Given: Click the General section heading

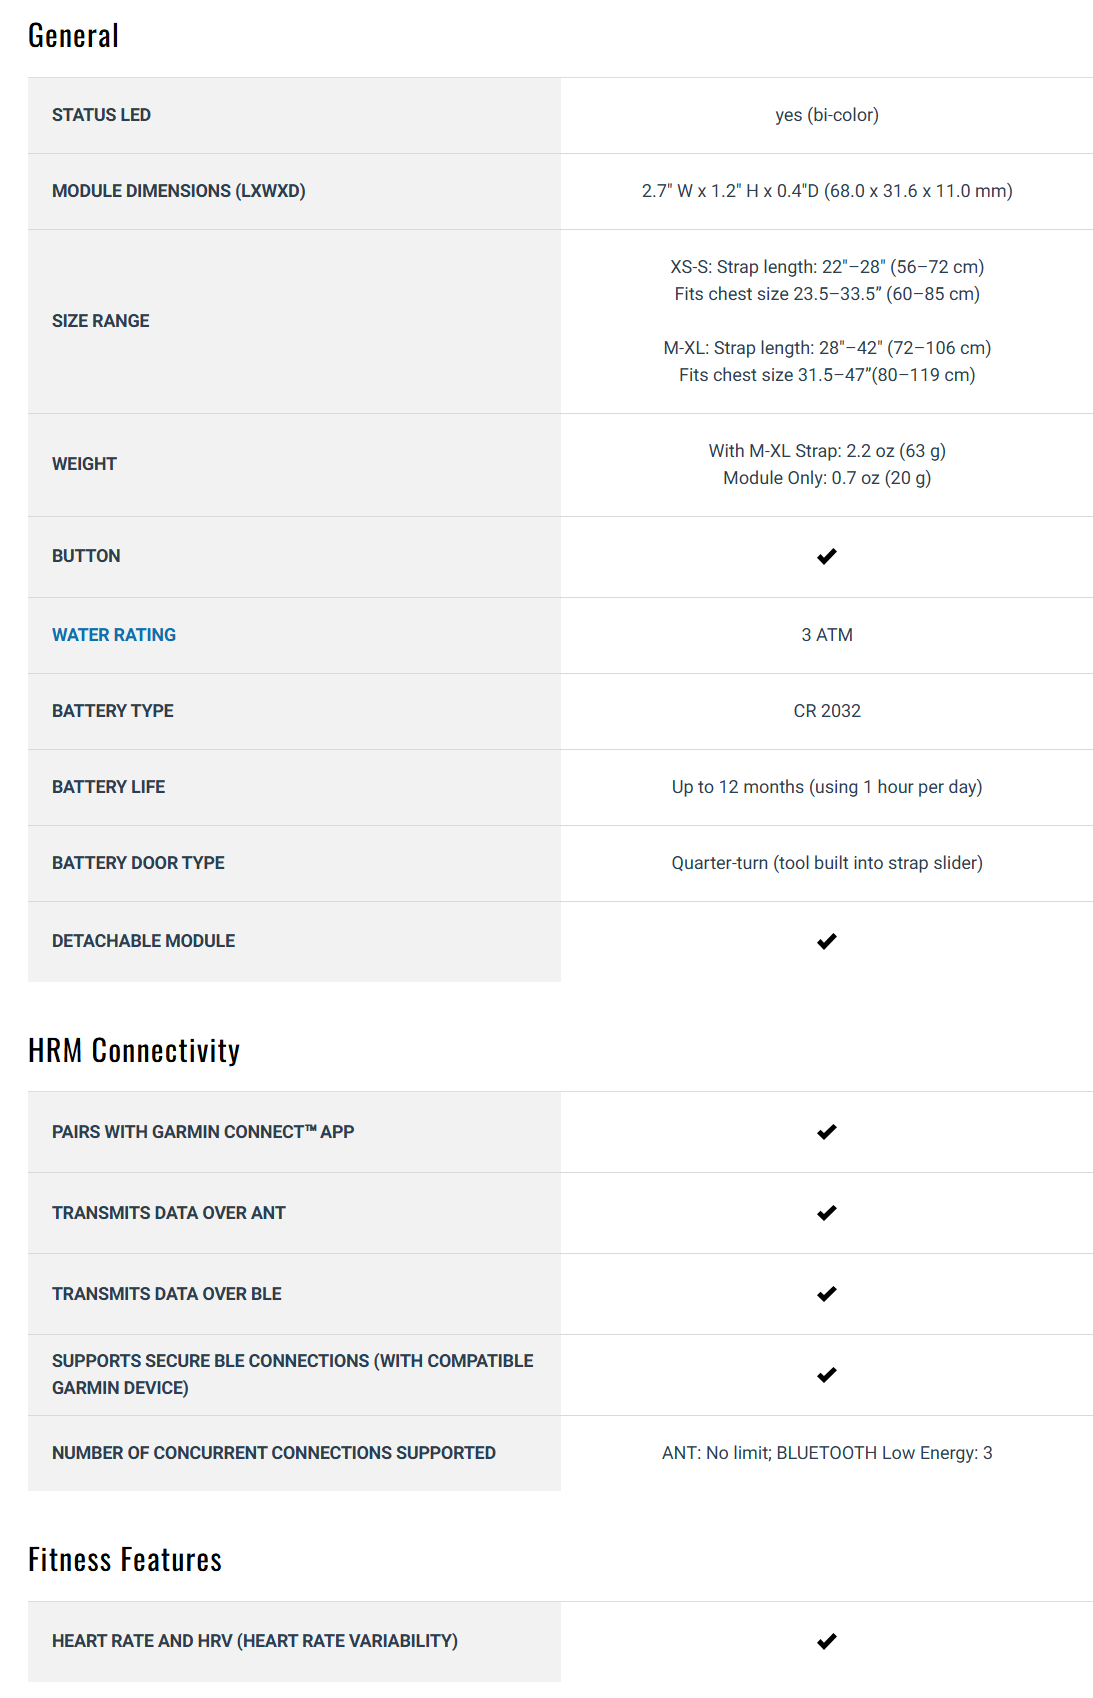Looking at the screenshot, I should coord(74,36).
